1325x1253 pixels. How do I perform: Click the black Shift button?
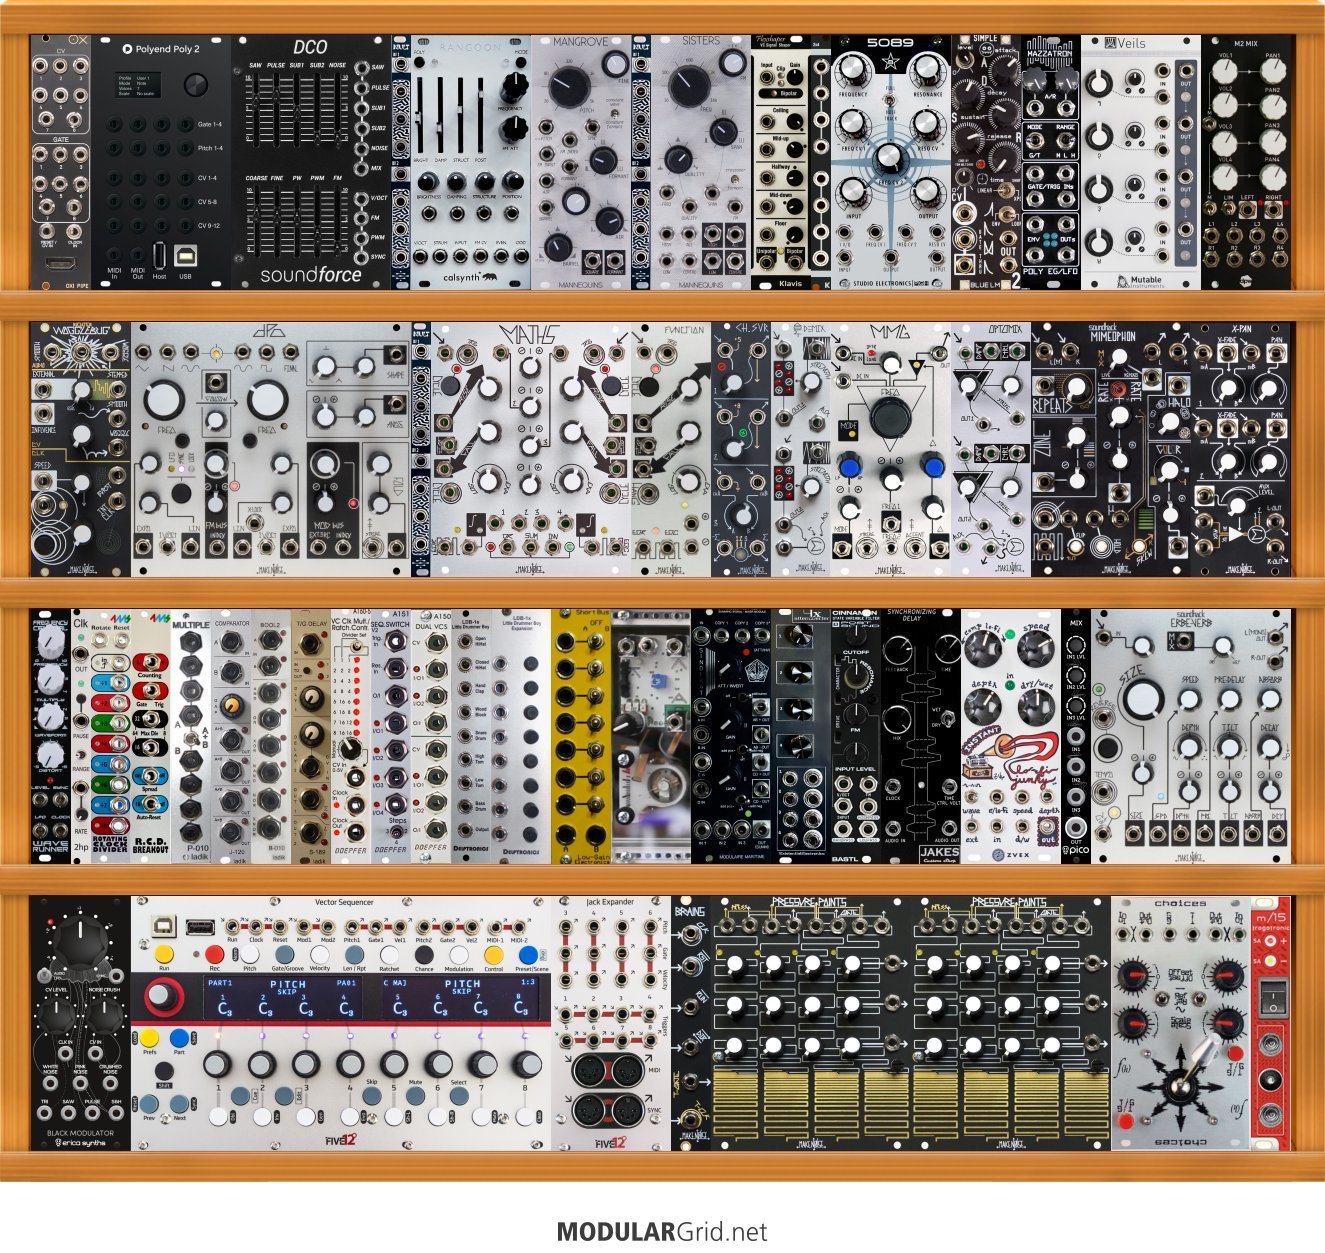pos(164,1072)
